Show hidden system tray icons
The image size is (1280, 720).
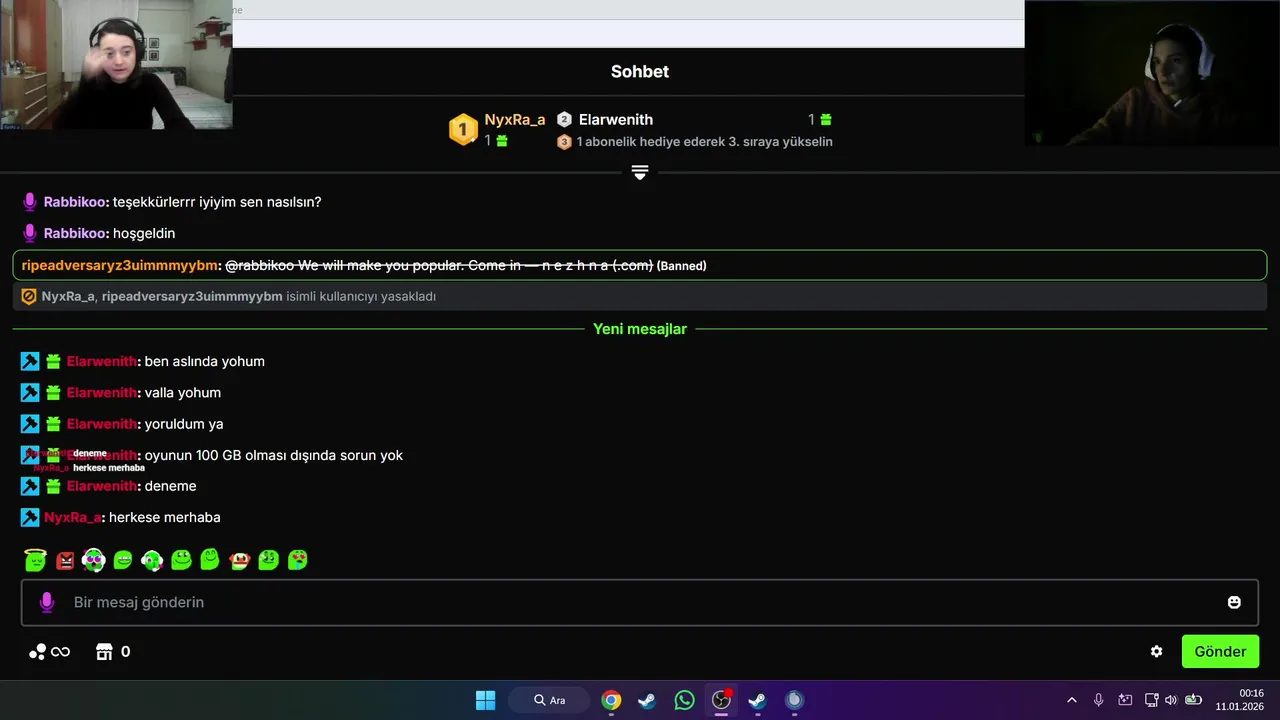(x=1072, y=700)
